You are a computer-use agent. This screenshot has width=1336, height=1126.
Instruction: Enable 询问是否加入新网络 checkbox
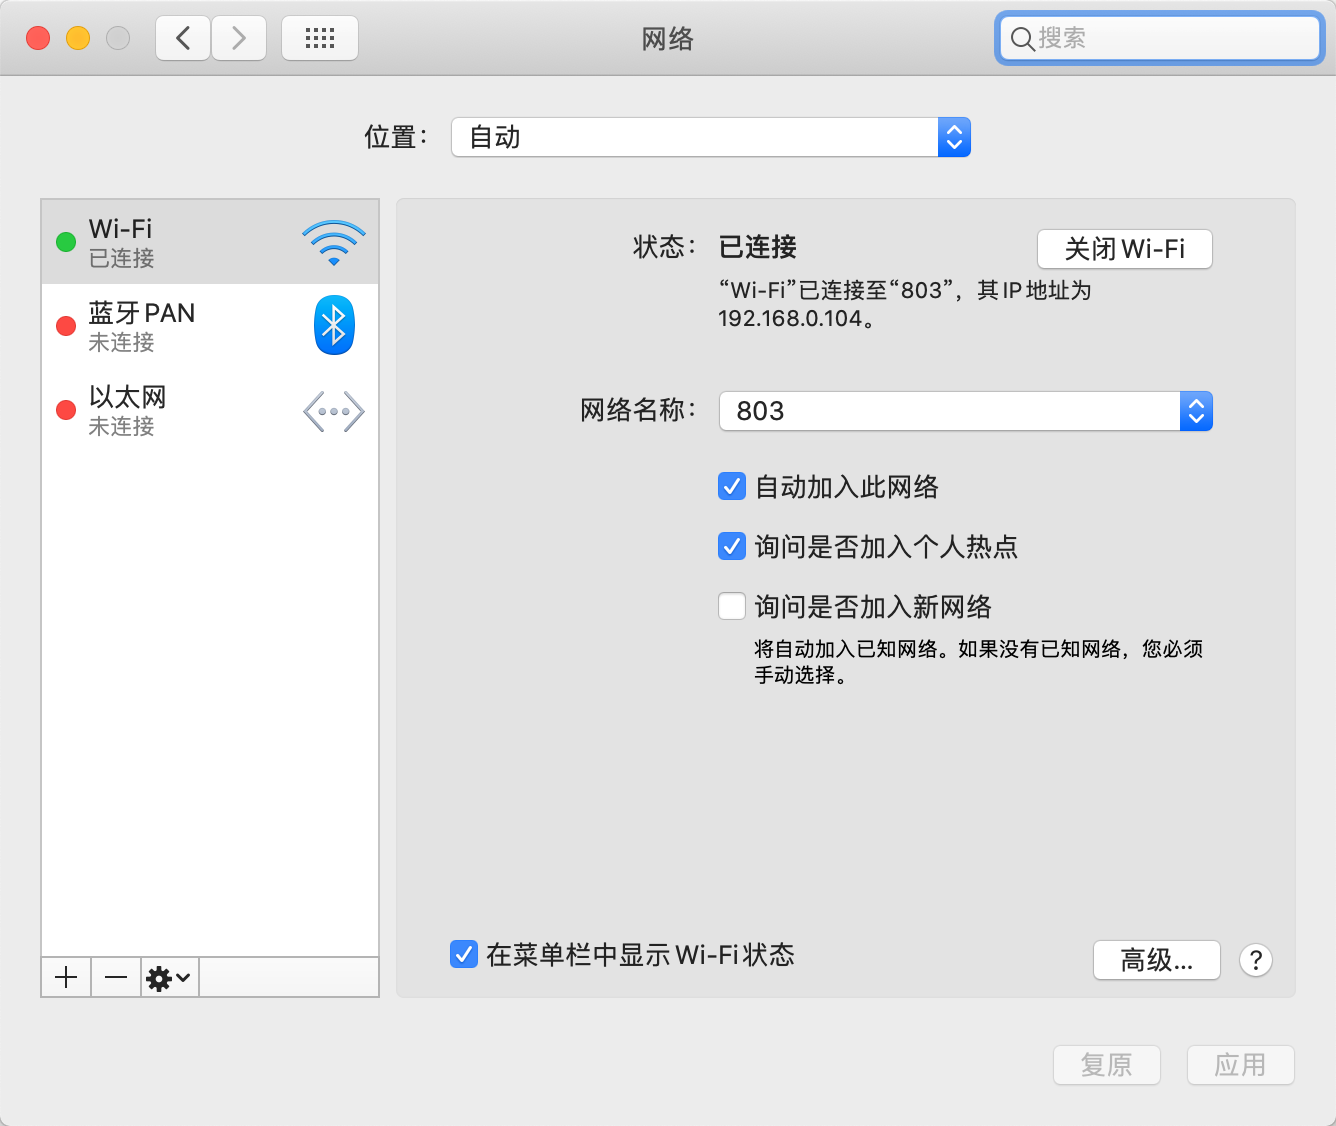[x=732, y=607]
